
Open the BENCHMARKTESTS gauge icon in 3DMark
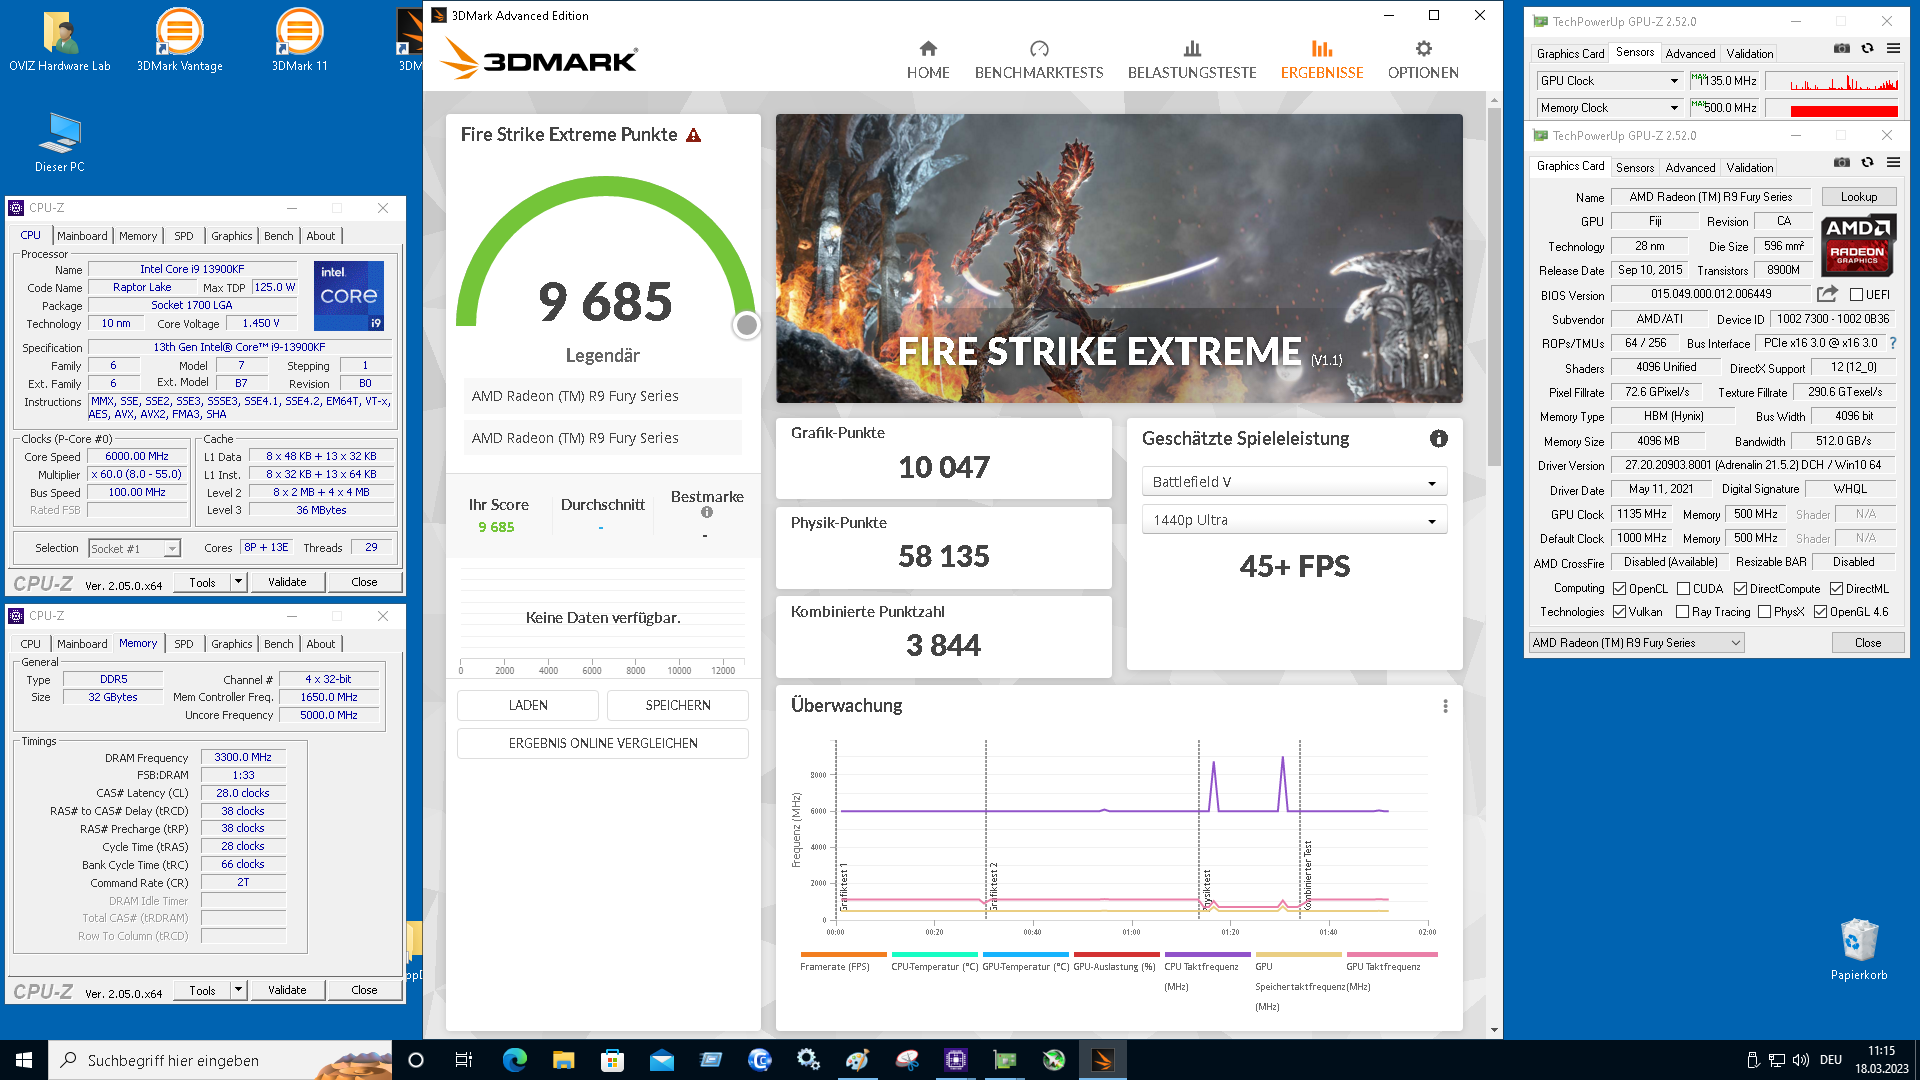coord(1039,49)
